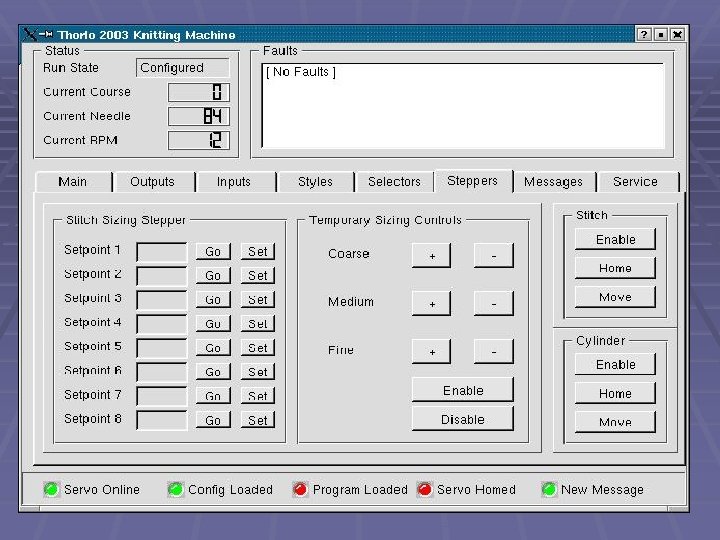Click Go for Setpoint 7

(213, 396)
